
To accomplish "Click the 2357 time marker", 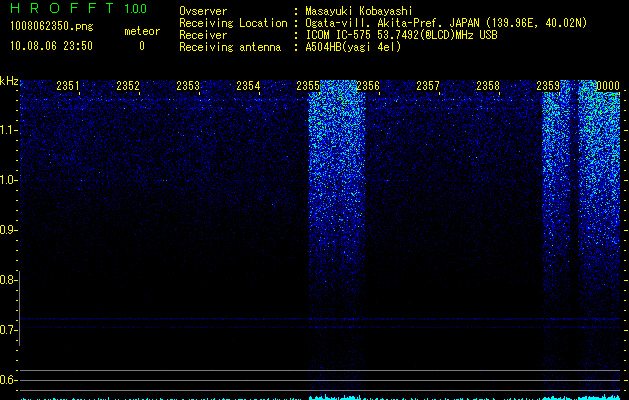I will (x=428, y=85).
